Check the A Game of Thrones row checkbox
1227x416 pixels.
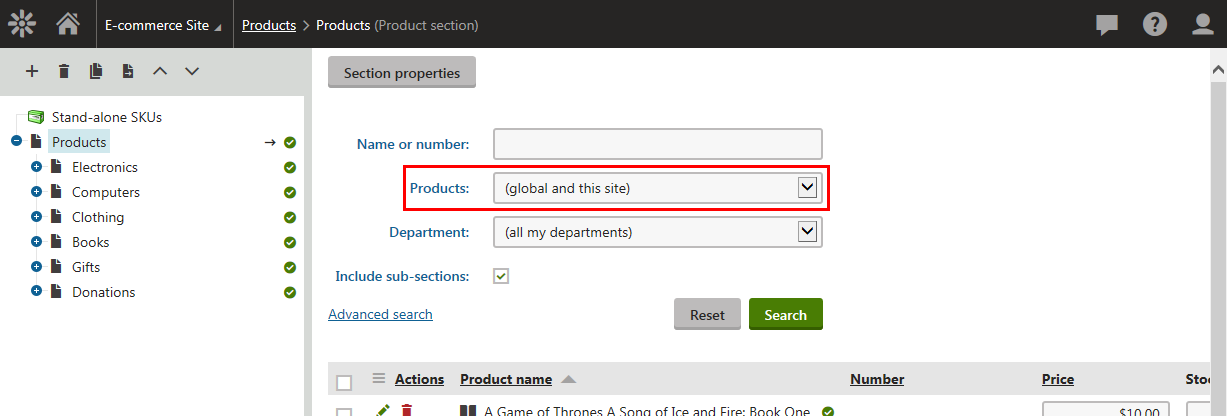[344, 412]
